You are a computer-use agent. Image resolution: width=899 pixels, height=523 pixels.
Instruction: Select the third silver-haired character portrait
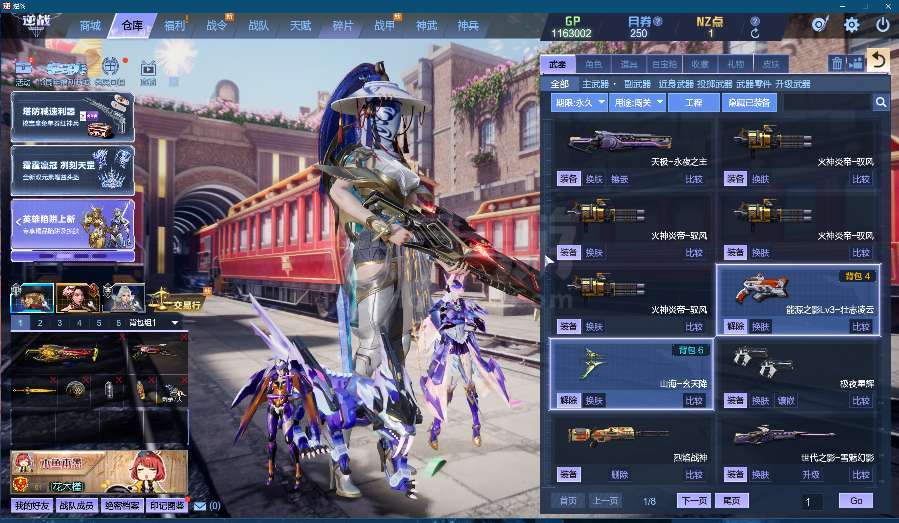(x=123, y=298)
